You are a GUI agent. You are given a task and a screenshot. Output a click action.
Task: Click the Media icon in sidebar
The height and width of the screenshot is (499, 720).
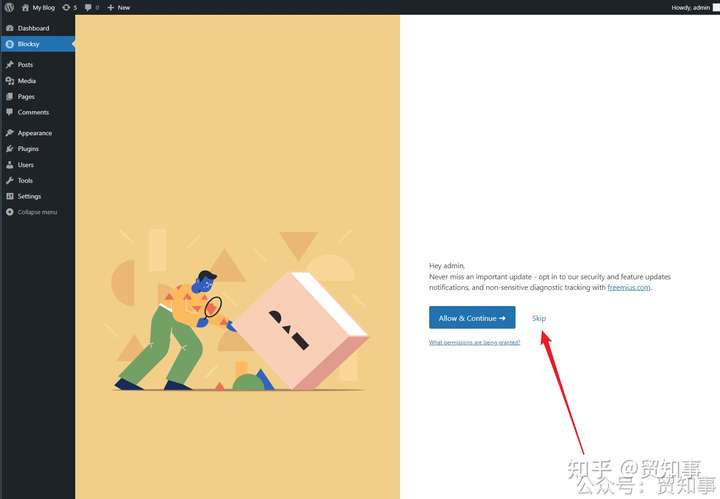[10, 81]
